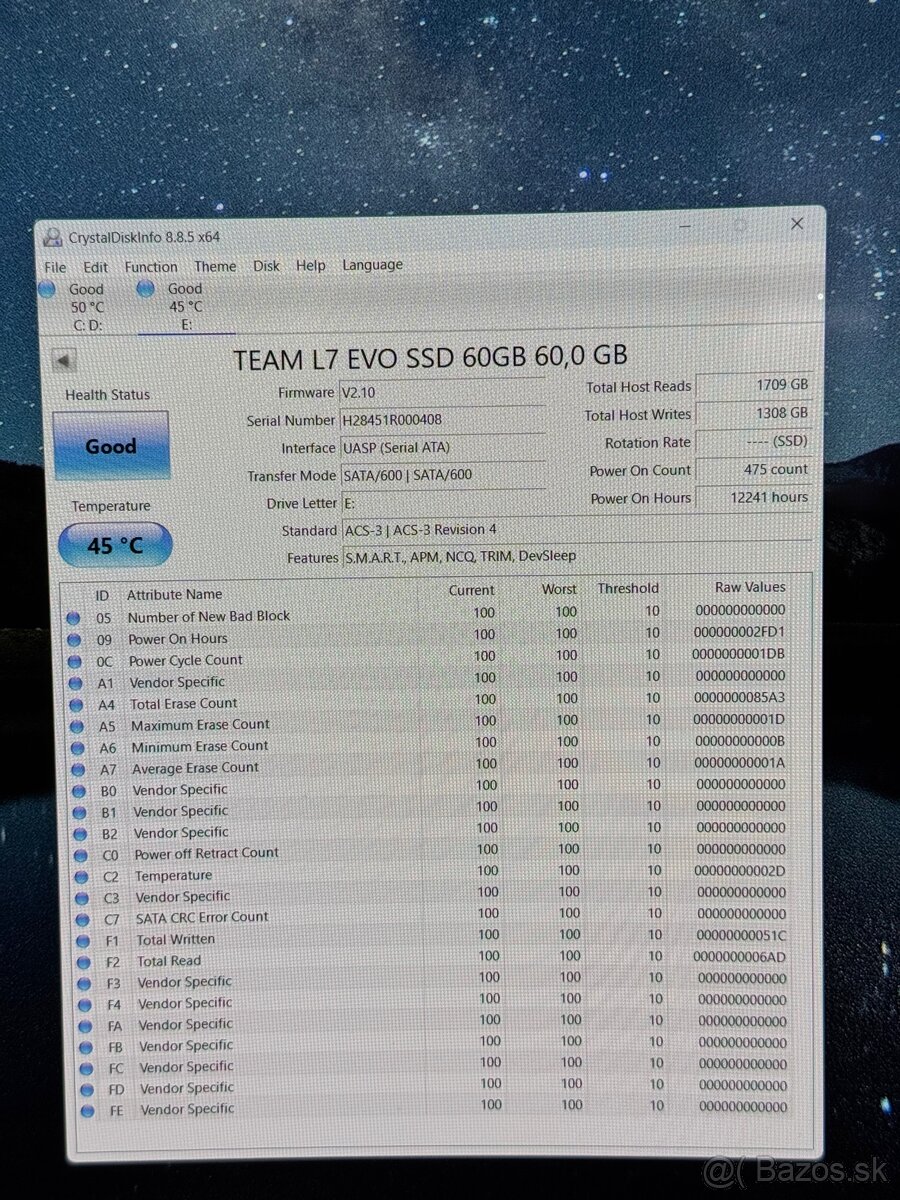Click status dot for row ID A1
Screen dimensions: 900x1200
pyautogui.click(x=75, y=684)
